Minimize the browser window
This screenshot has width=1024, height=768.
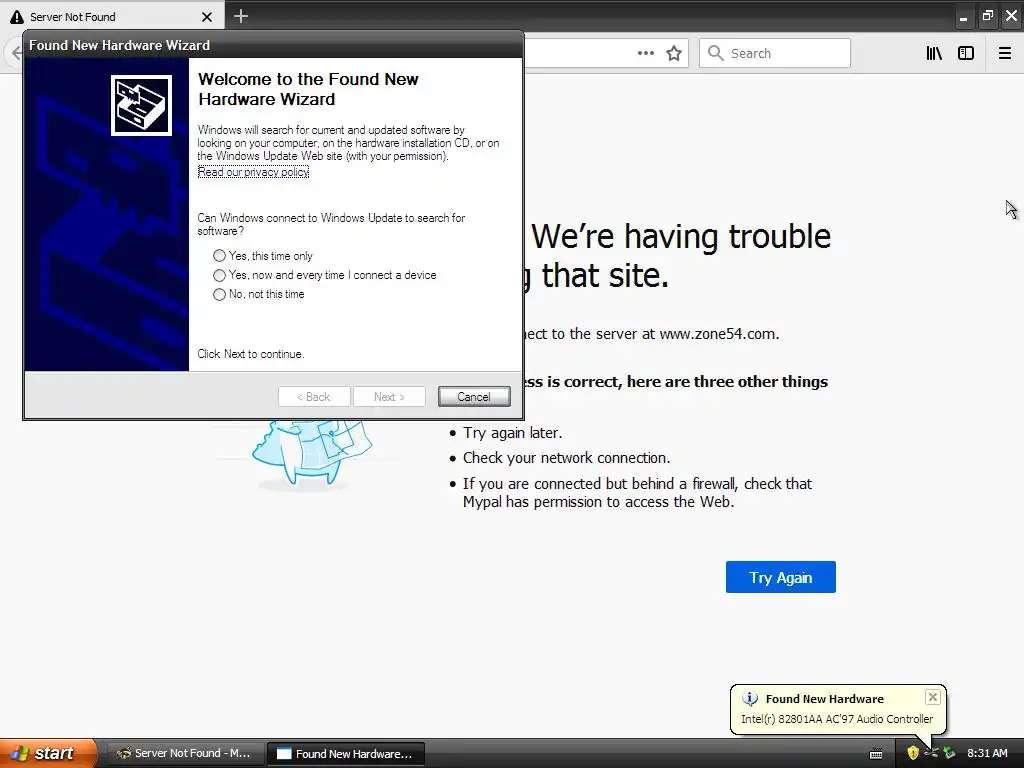pyautogui.click(x=963, y=17)
